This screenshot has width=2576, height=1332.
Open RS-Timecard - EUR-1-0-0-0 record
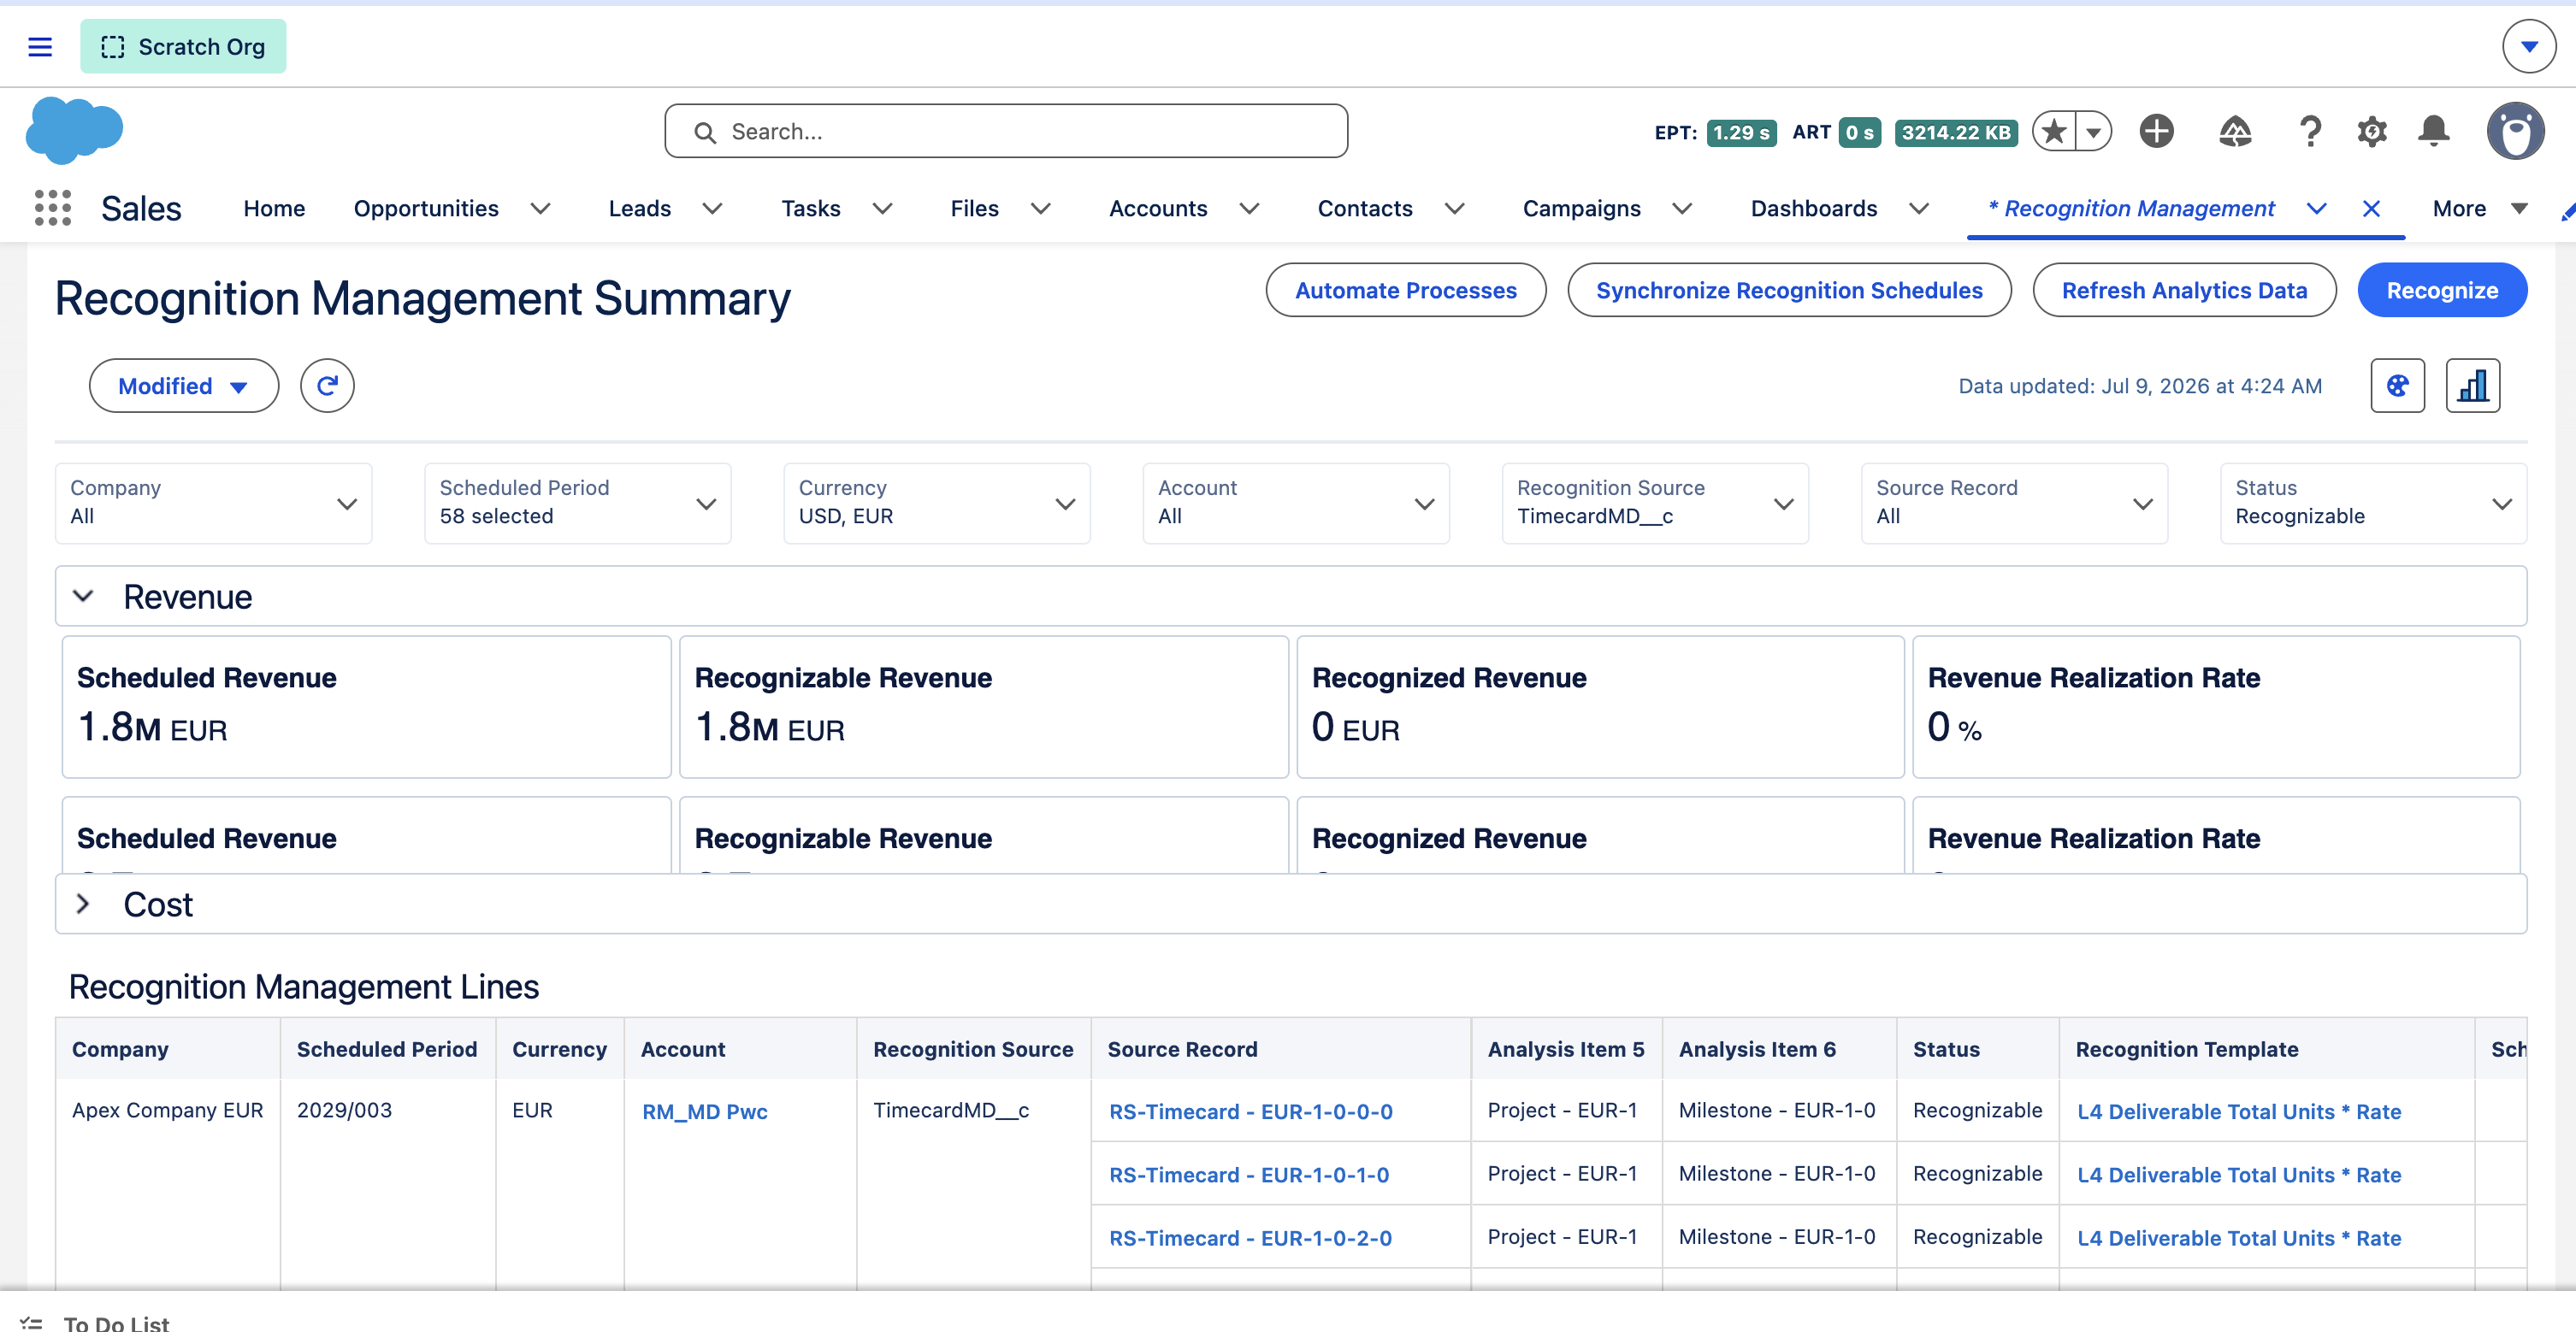(1250, 1111)
